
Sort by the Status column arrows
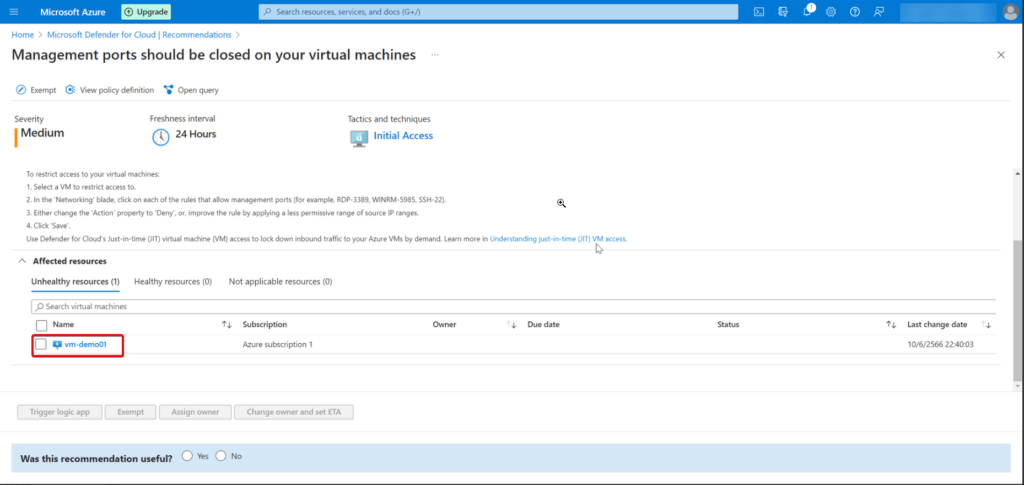click(x=891, y=324)
